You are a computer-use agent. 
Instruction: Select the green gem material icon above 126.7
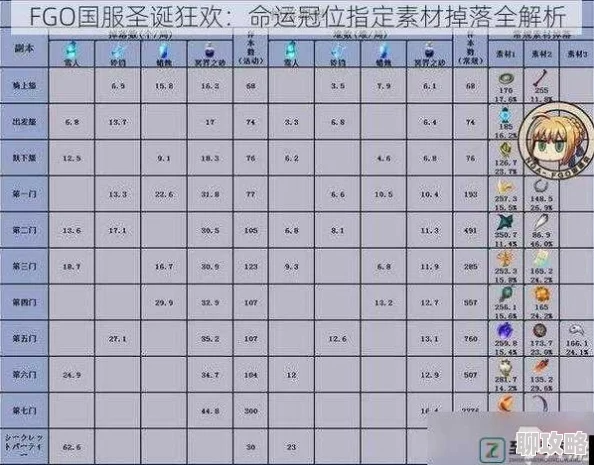[505, 150]
